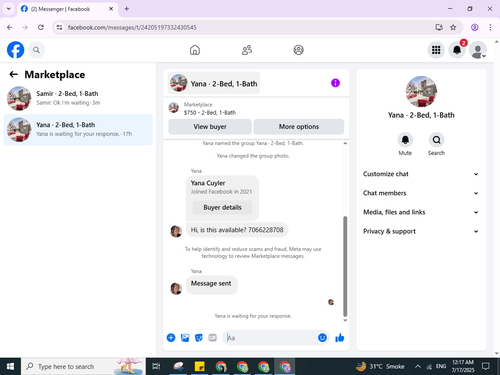Select the Messenger | Facebook tab
Image resolution: width=500 pixels, height=375 pixels.
67,9
